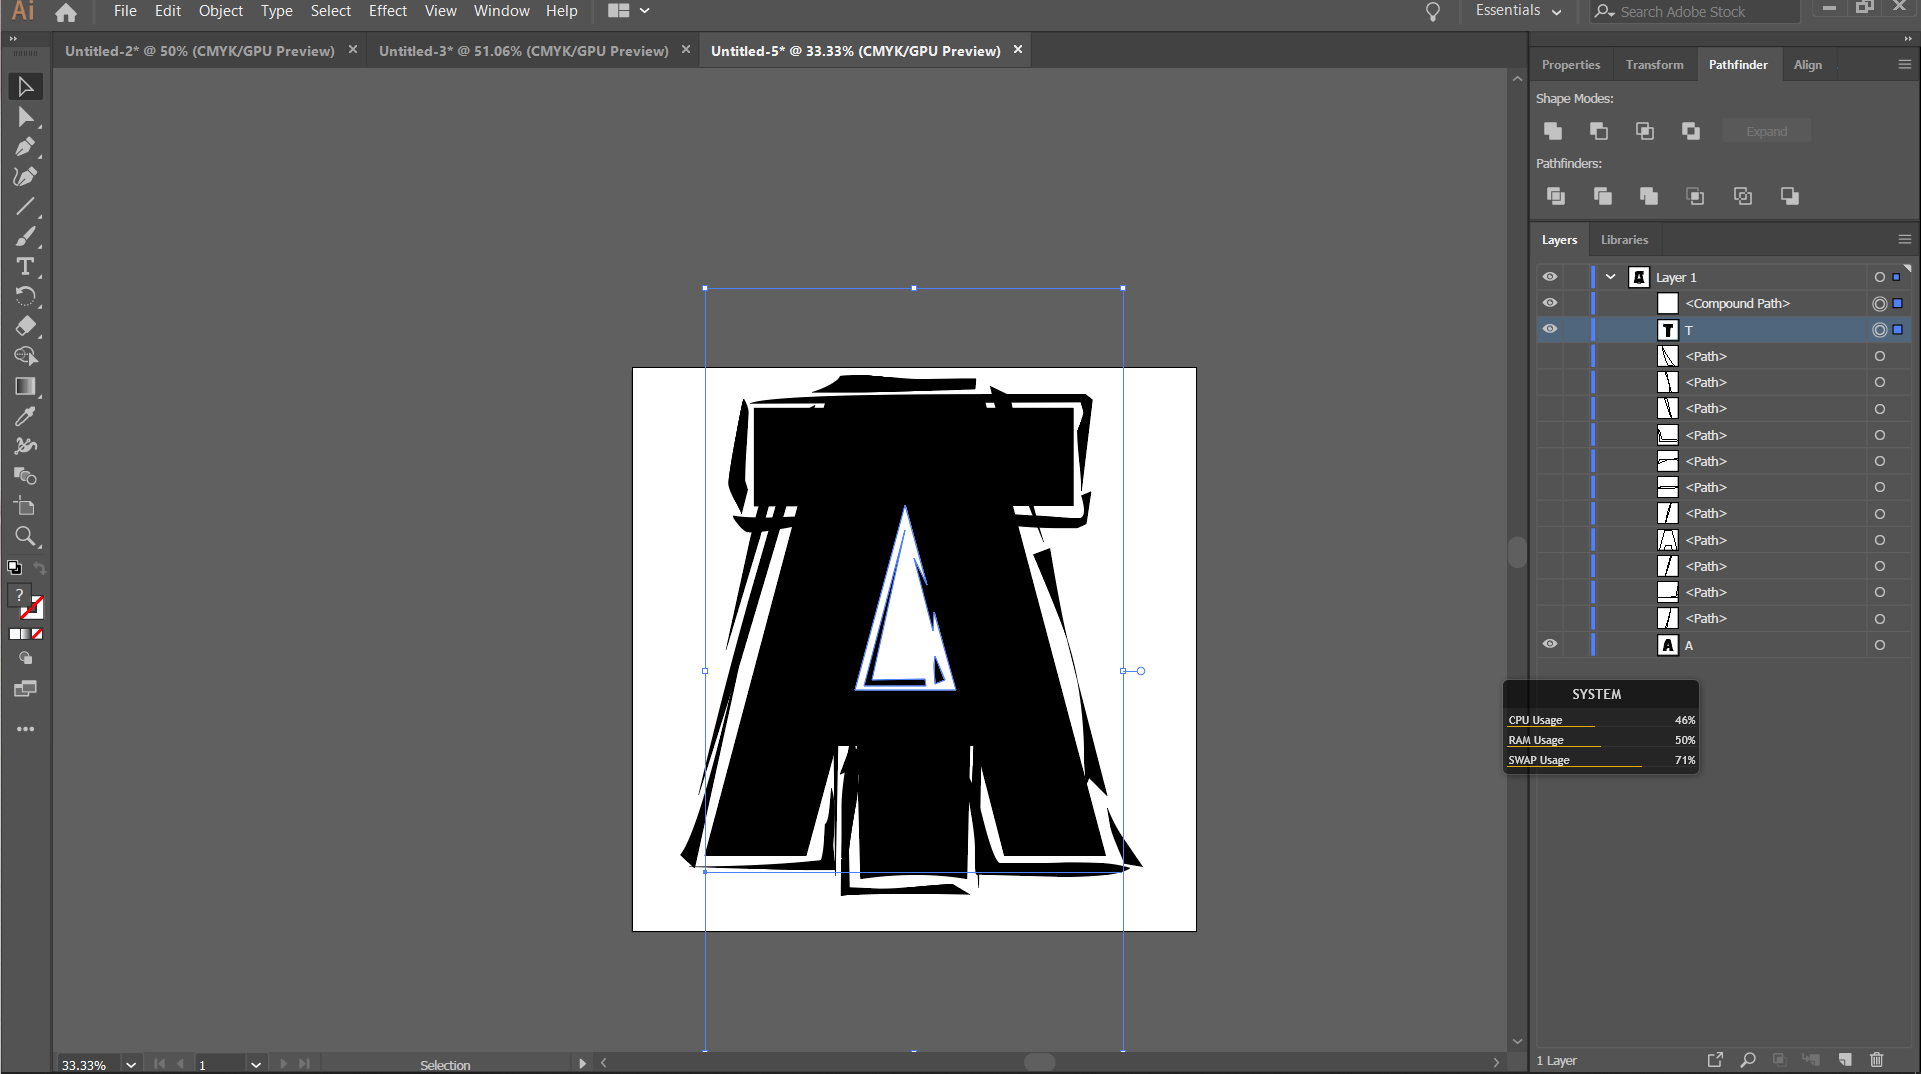Click the vertical canvas scrollbar thumb

point(1517,552)
